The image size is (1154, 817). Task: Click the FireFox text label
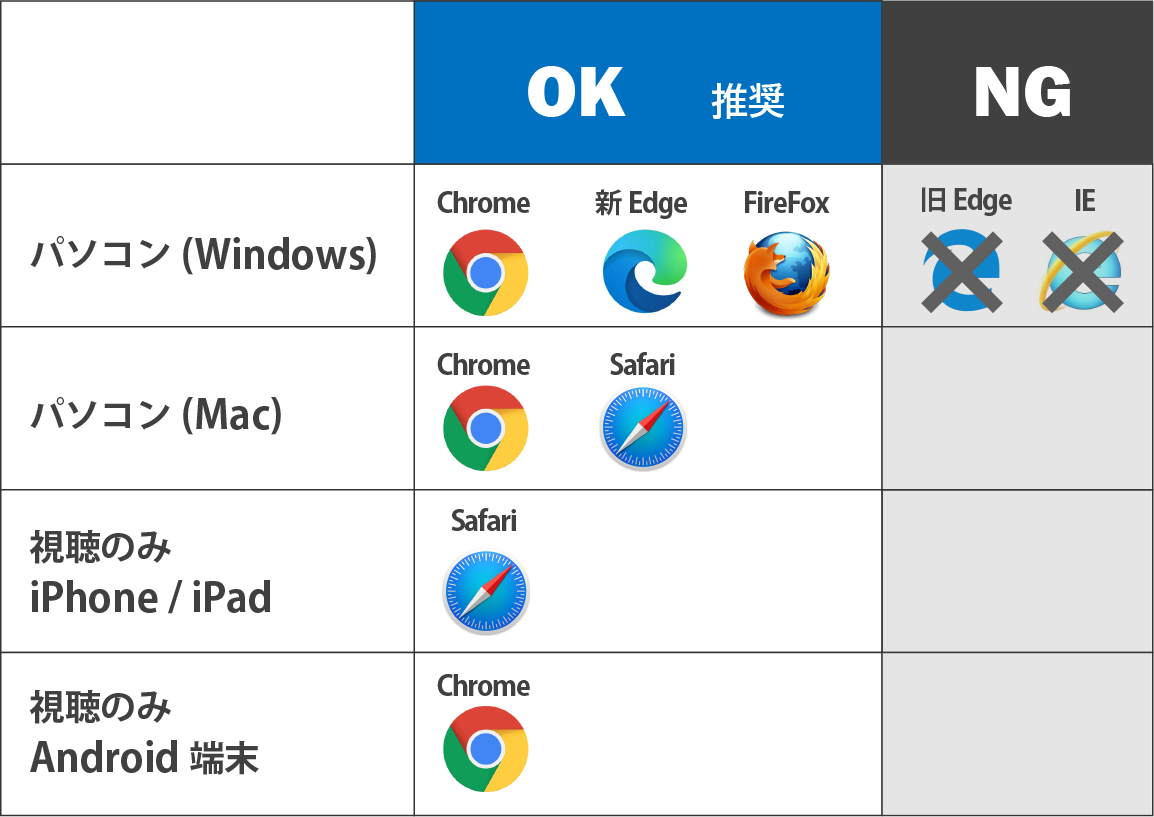(x=786, y=203)
